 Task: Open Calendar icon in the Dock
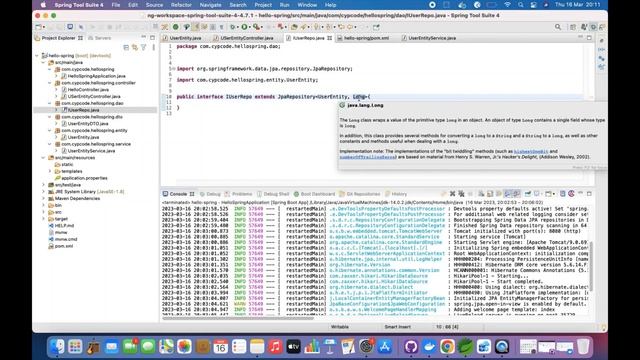[x=220, y=347]
